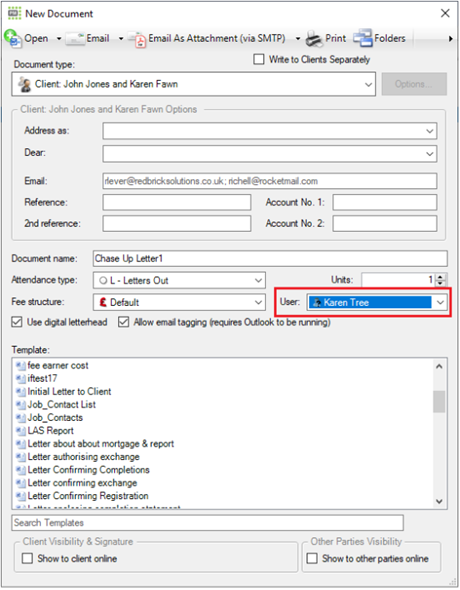460x590 pixels.
Task: Click the Document name field
Action: [270, 259]
